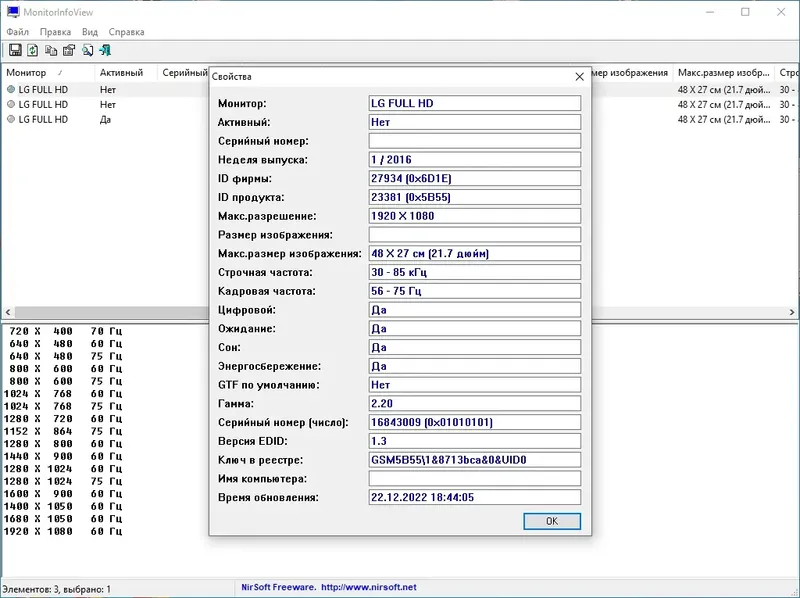The image size is (800, 598).
Task: Open the nirsoft.net link in status bar
Action: point(368,587)
